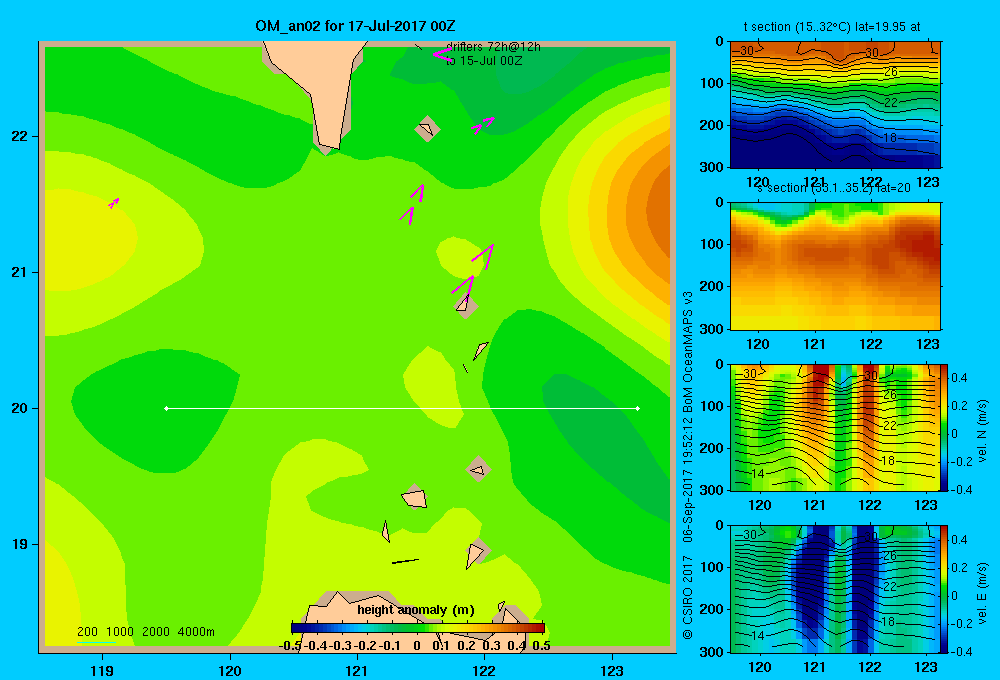Click longitude label 119 on main map axis
The height and width of the screenshot is (680, 1000).
coord(102,670)
